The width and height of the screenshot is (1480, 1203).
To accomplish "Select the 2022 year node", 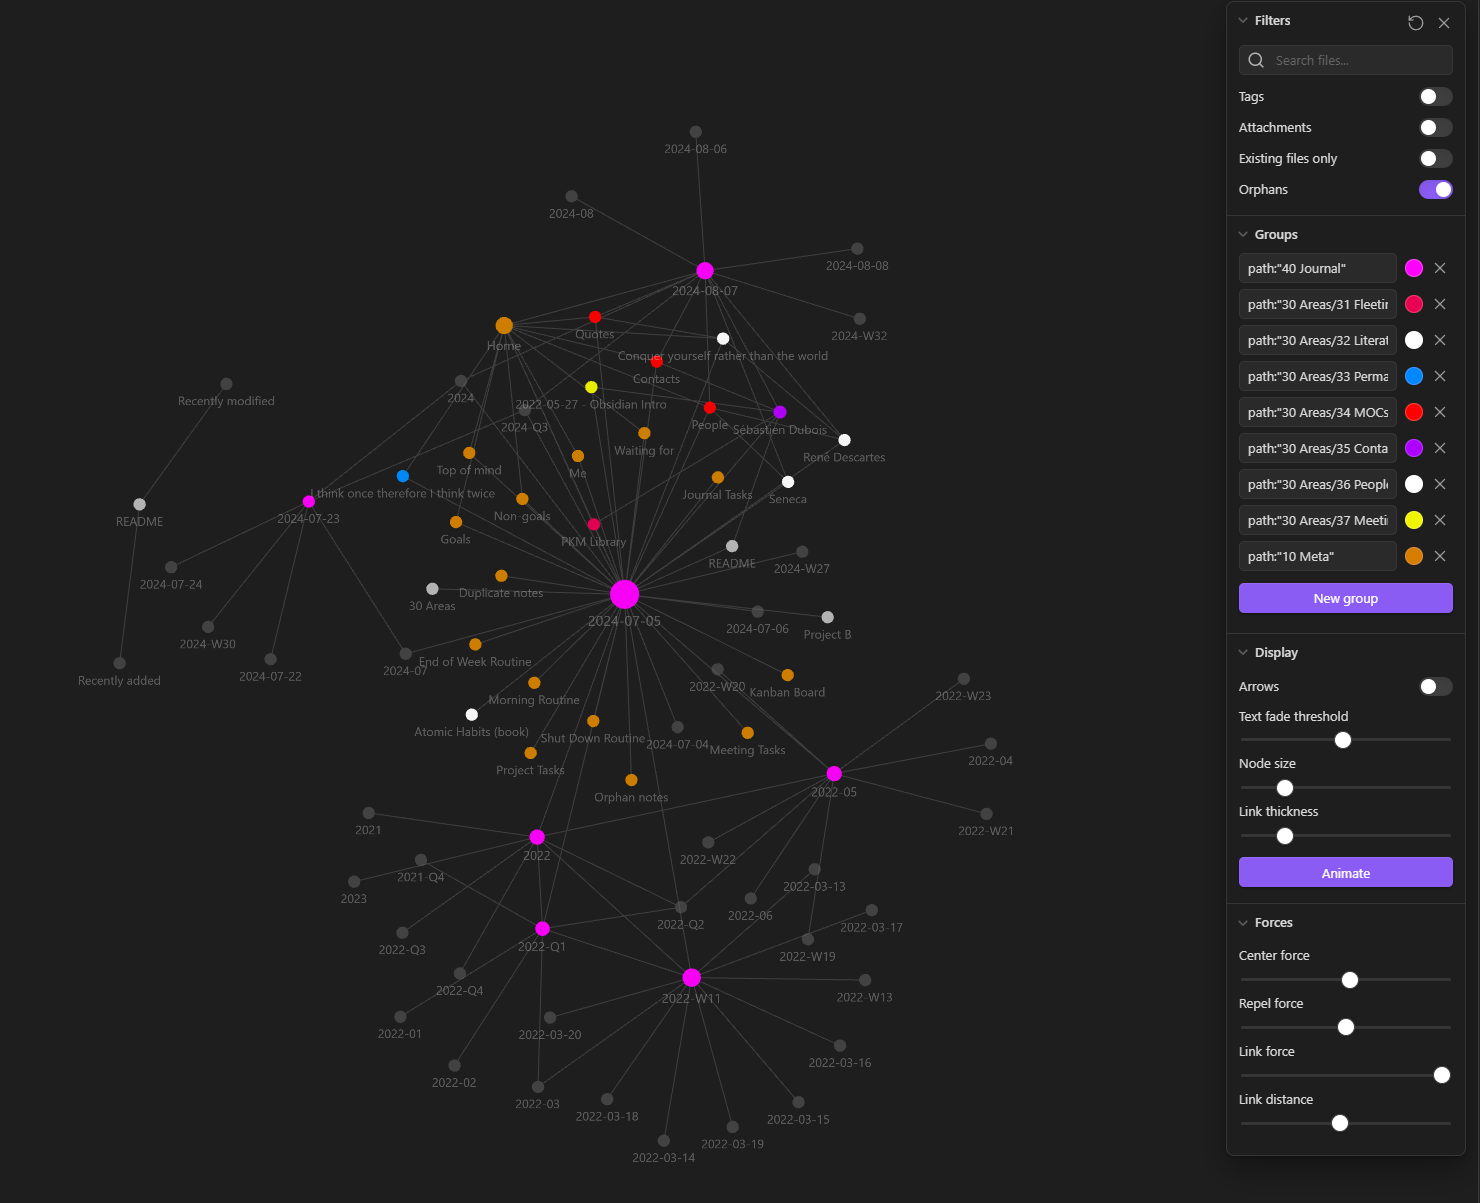I will pos(537,837).
